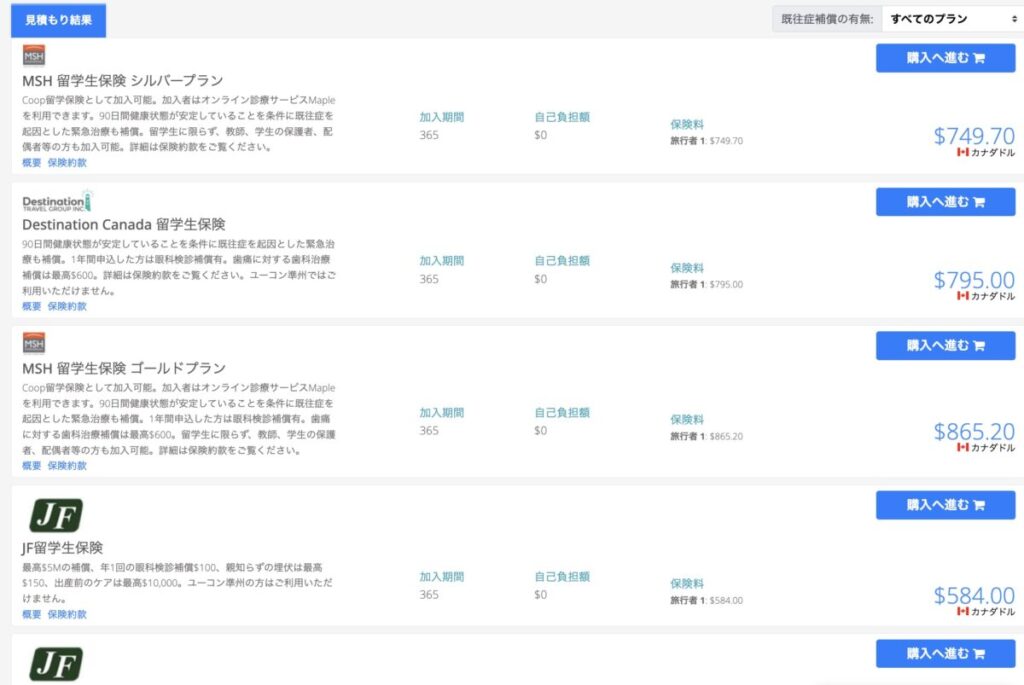Click the Canada flag under the $749.70 price

click(963, 152)
